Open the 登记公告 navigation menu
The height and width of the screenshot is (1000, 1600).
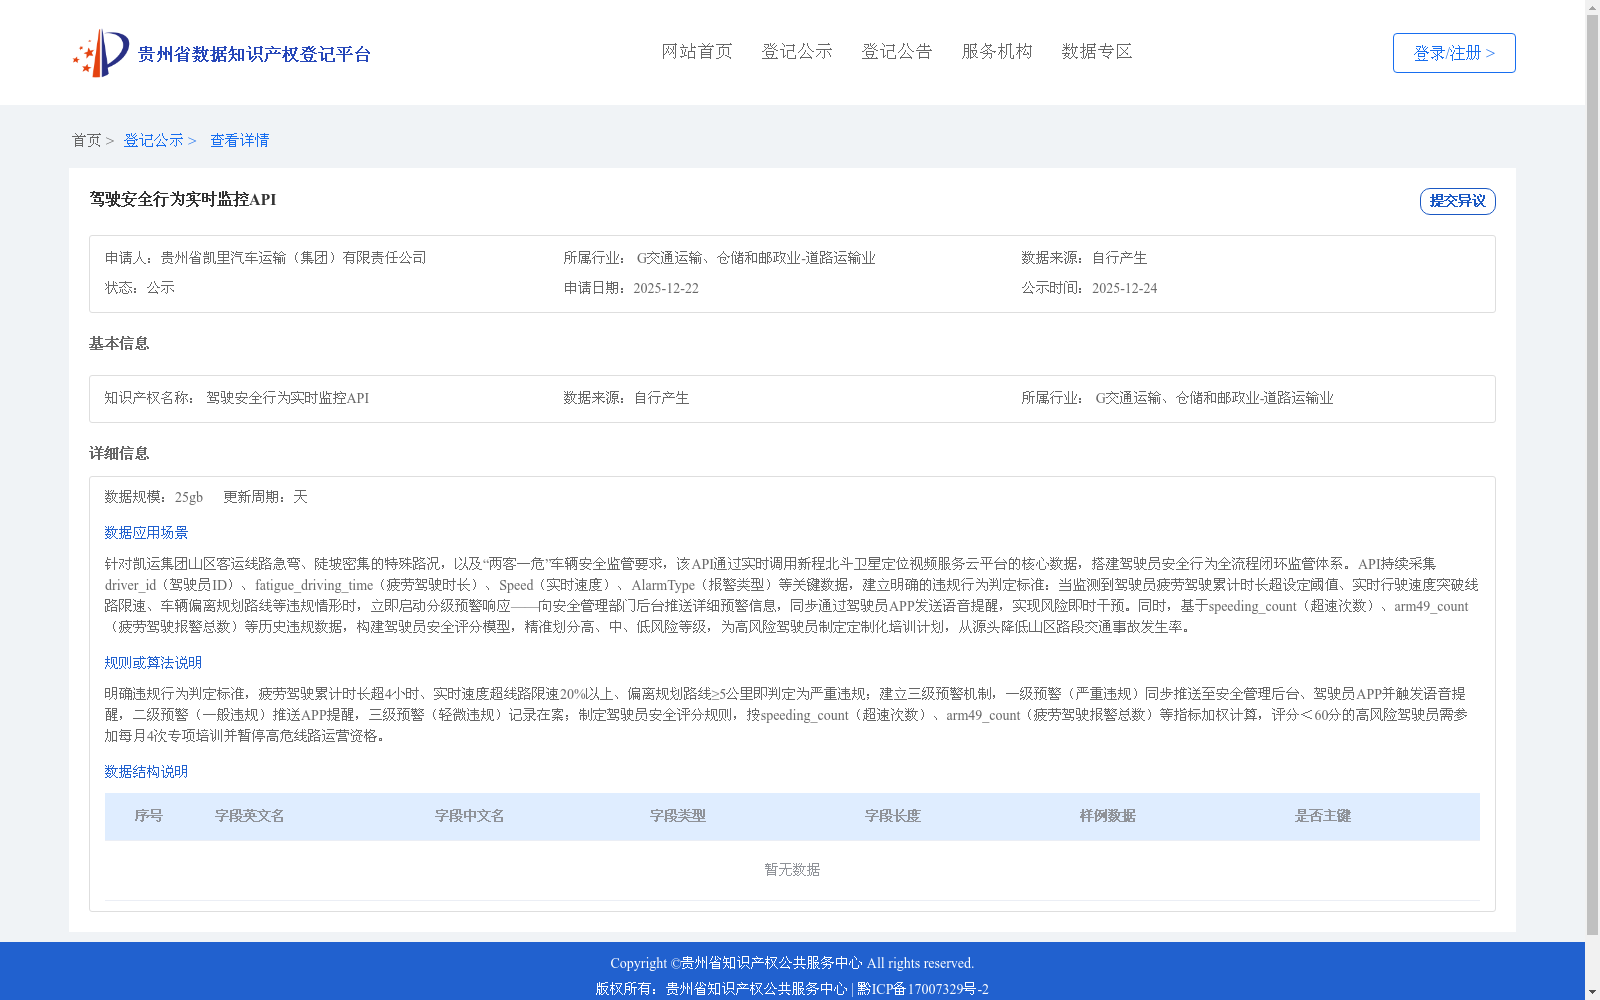coord(897,51)
